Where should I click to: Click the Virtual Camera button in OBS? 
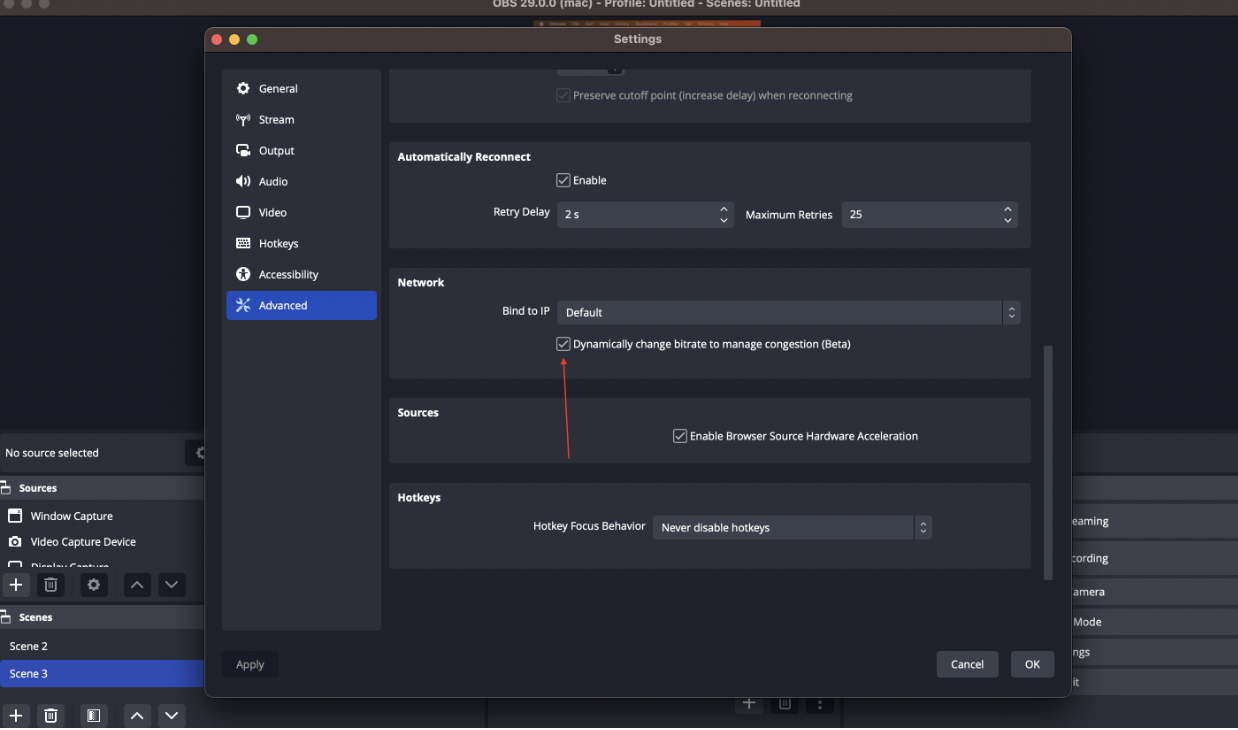click(1155, 592)
